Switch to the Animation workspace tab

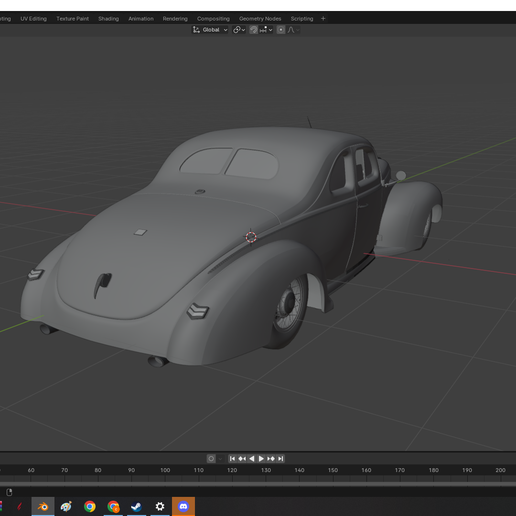(x=141, y=19)
